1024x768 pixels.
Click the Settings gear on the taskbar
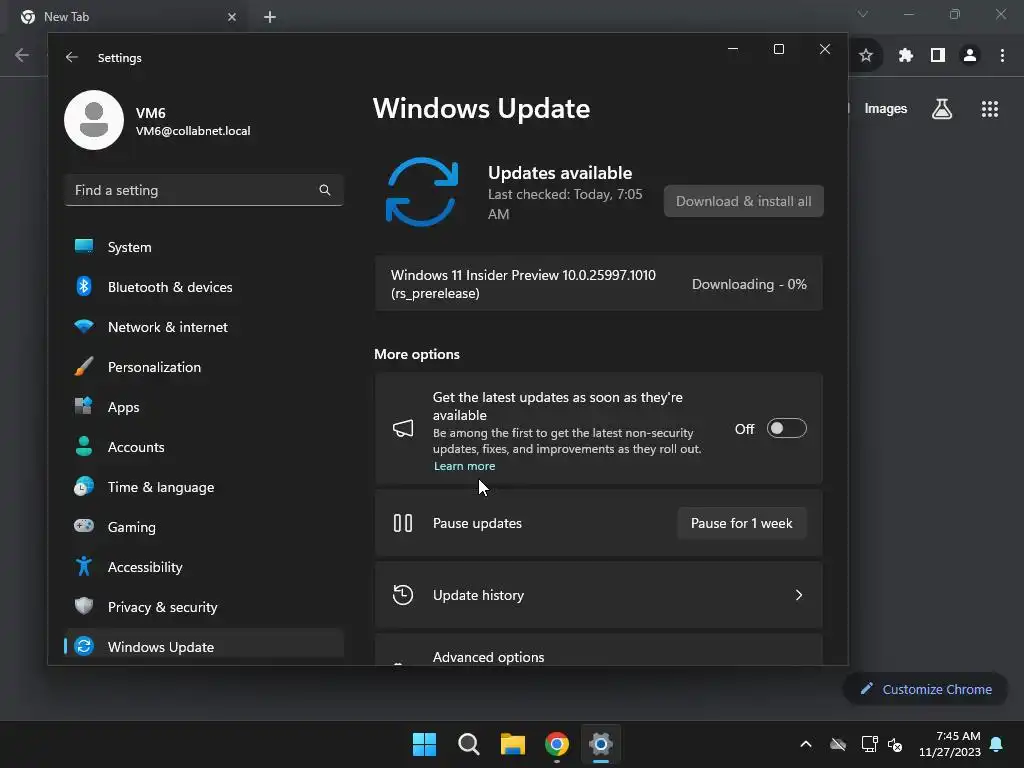601,744
